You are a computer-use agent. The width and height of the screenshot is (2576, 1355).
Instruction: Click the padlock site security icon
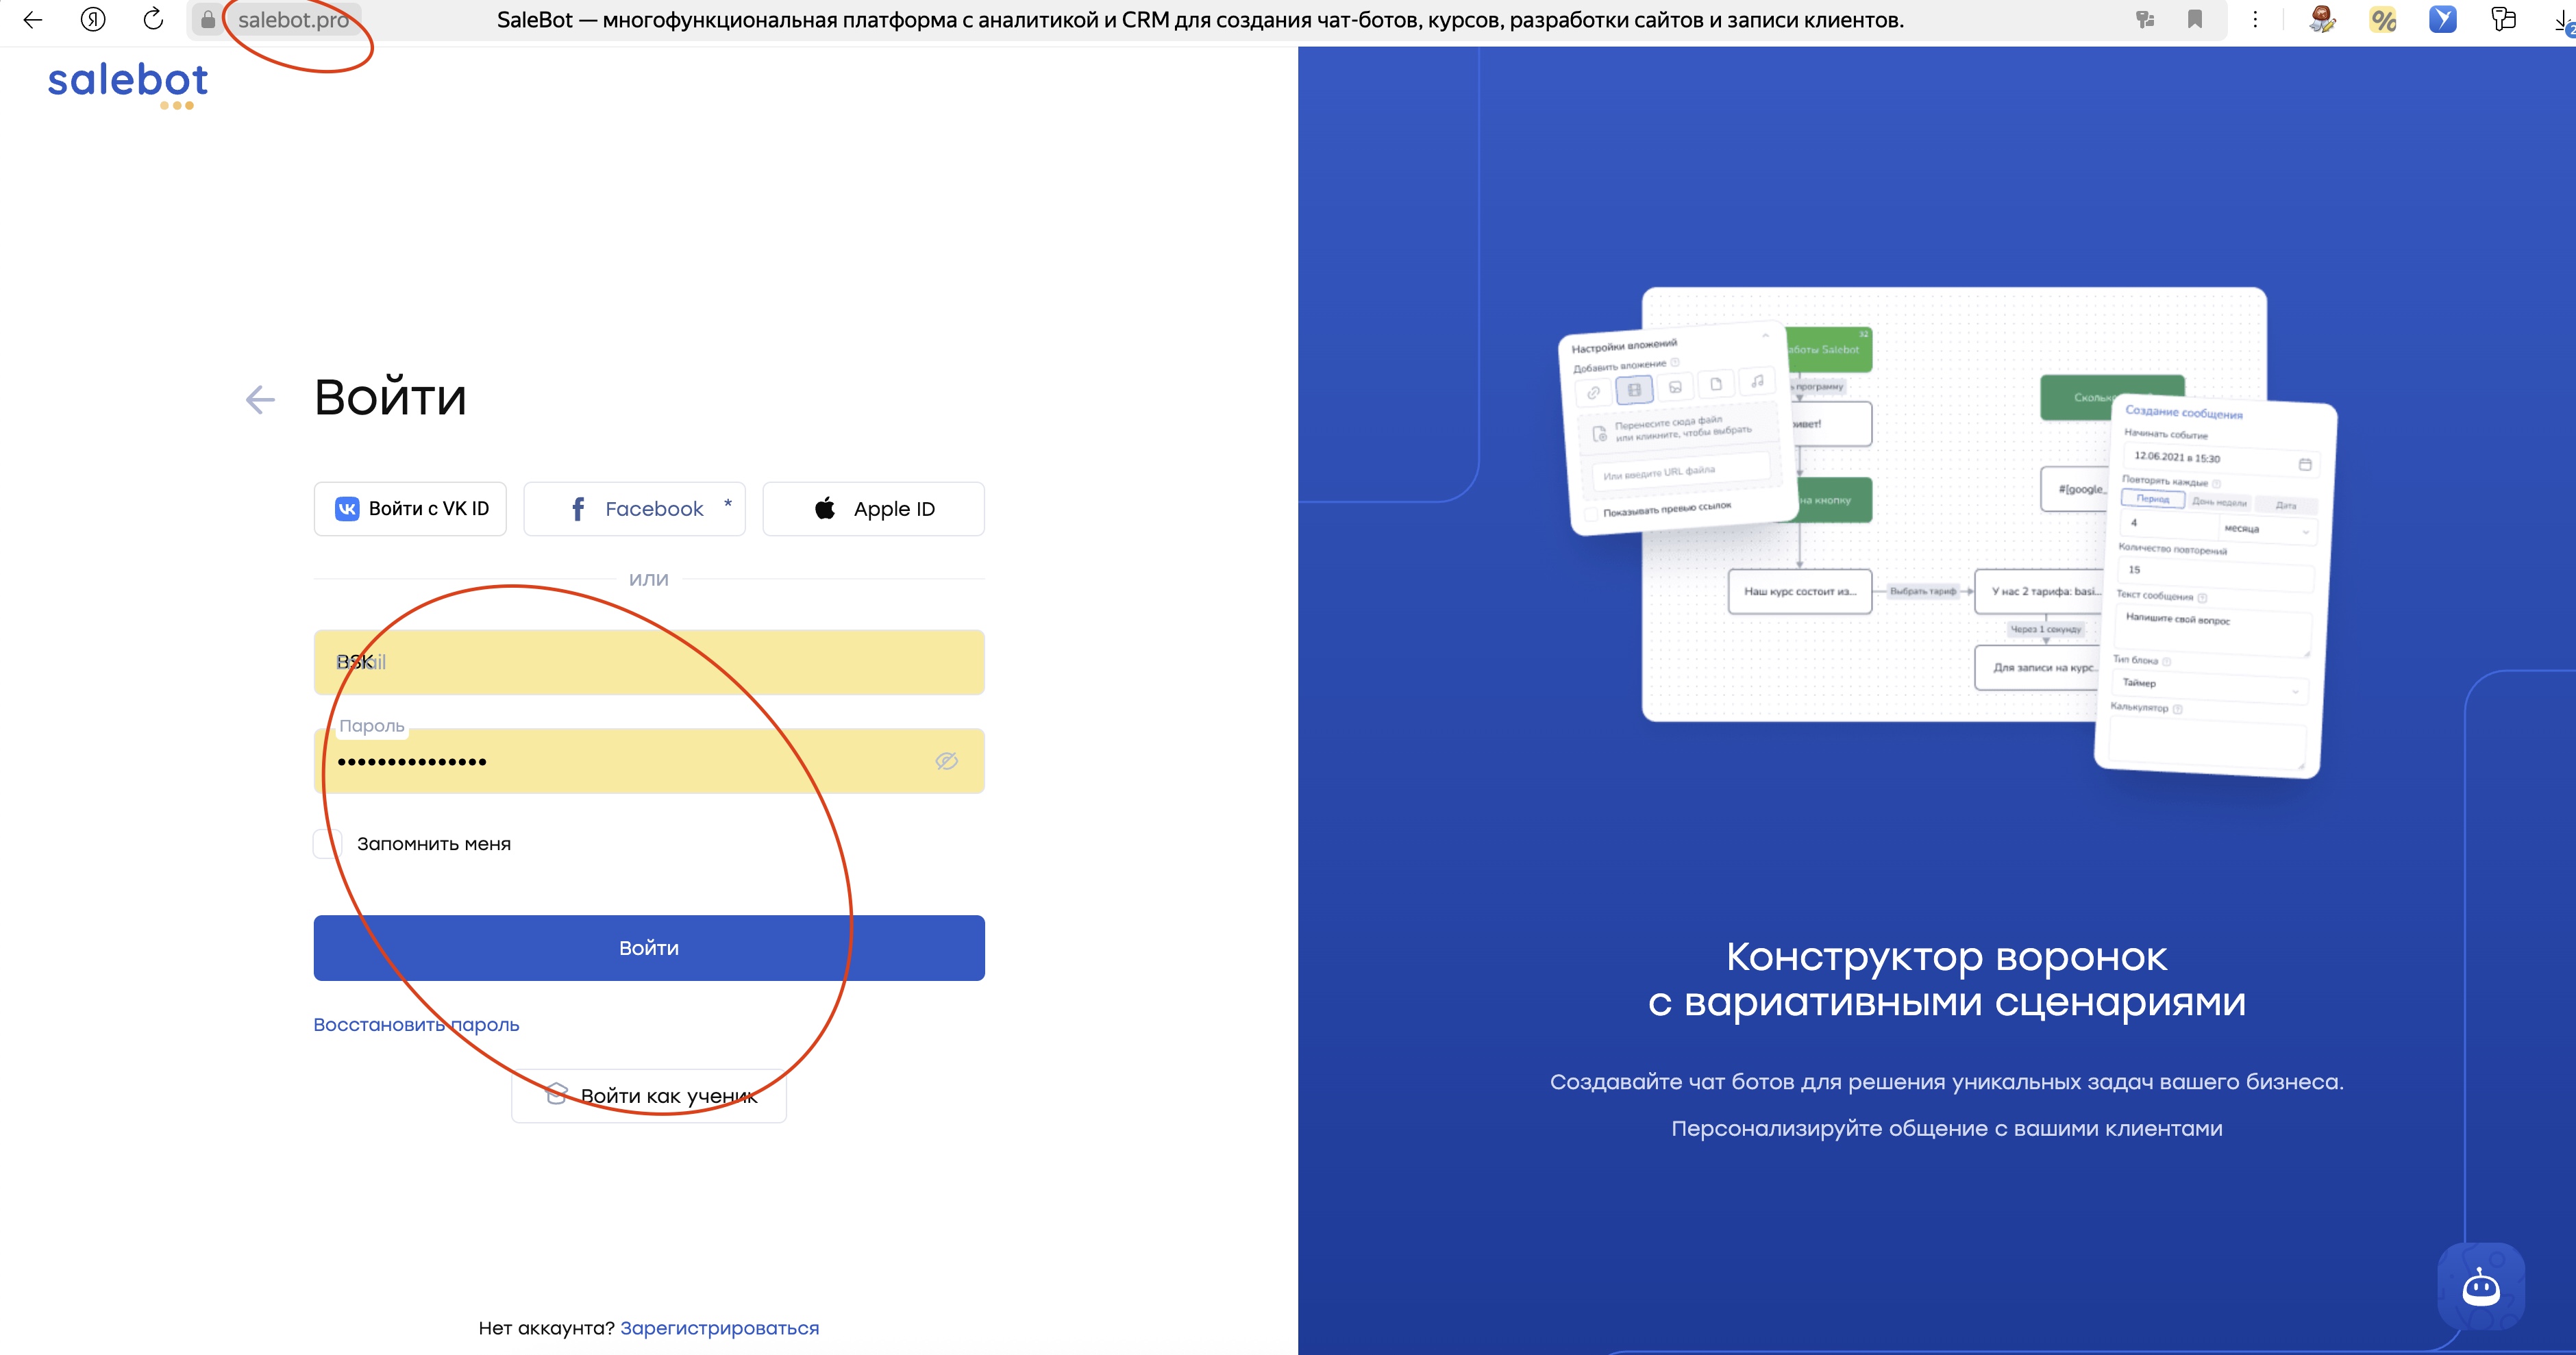(208, 19)
